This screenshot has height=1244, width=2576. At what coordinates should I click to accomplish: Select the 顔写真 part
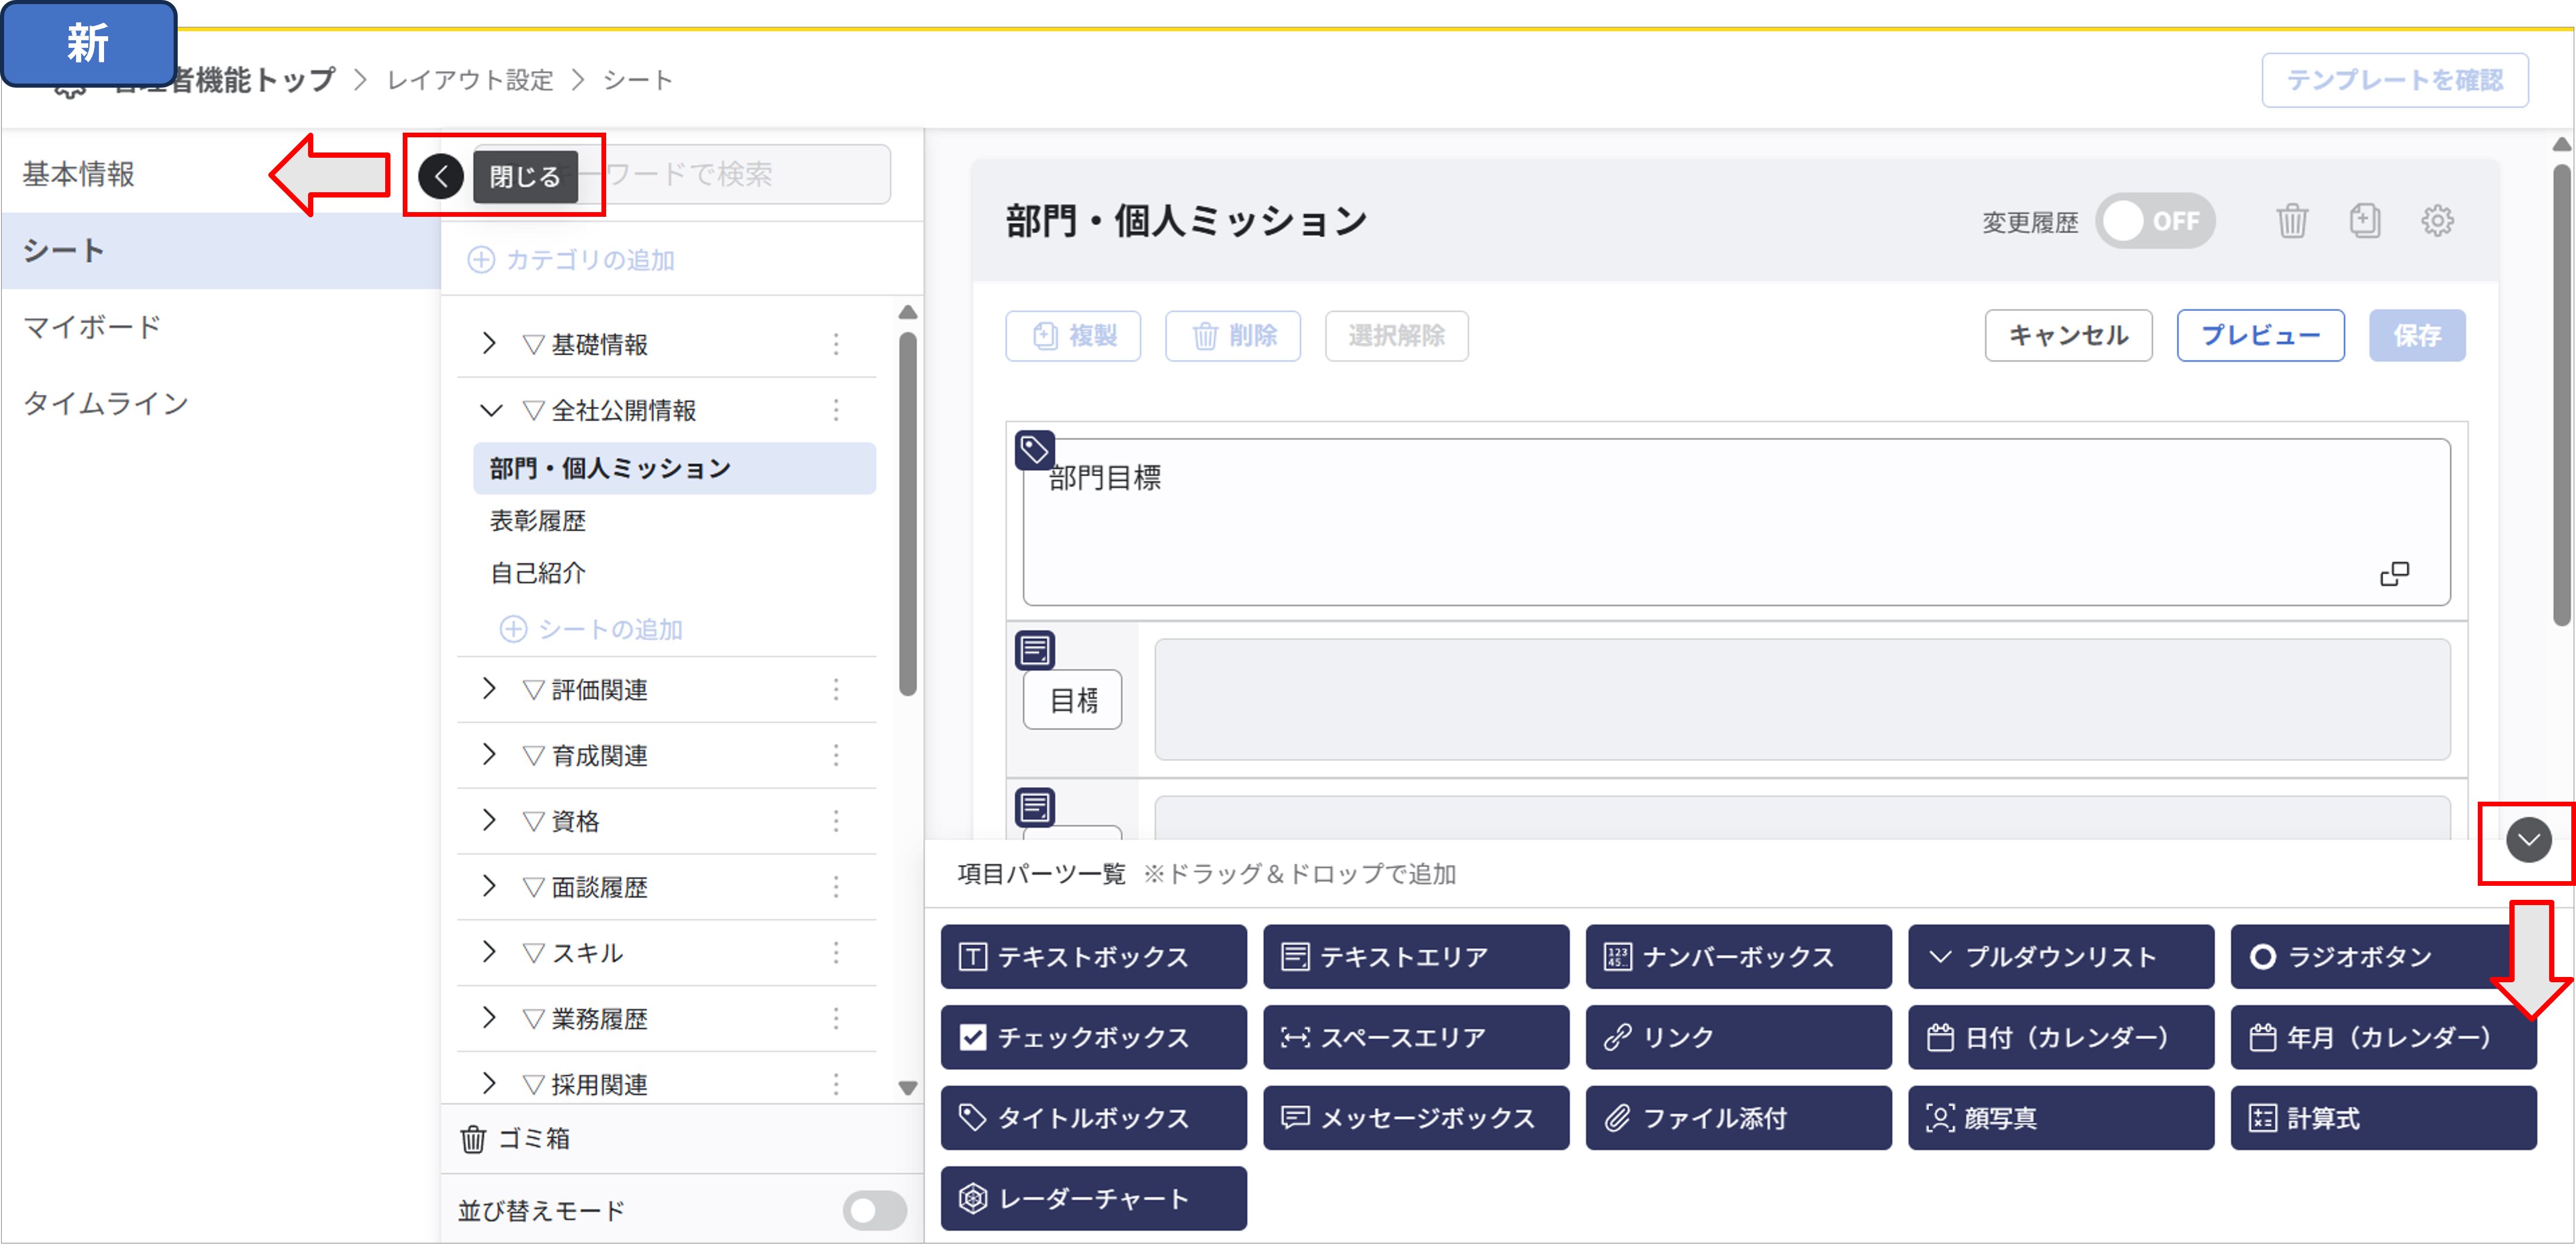pyautogui.click(x=2060, y=1118)
